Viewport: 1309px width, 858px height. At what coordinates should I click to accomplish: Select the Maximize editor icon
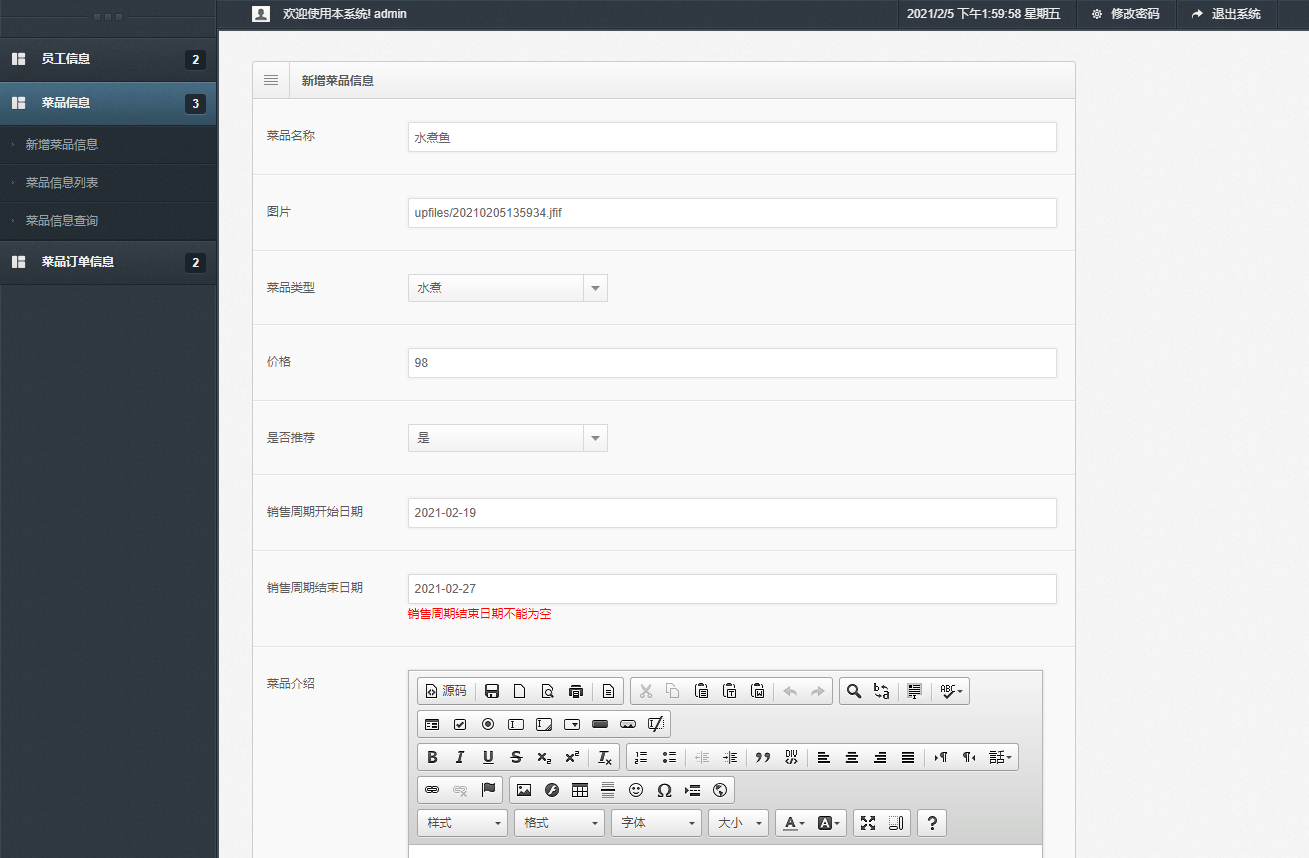click(868, 822)
